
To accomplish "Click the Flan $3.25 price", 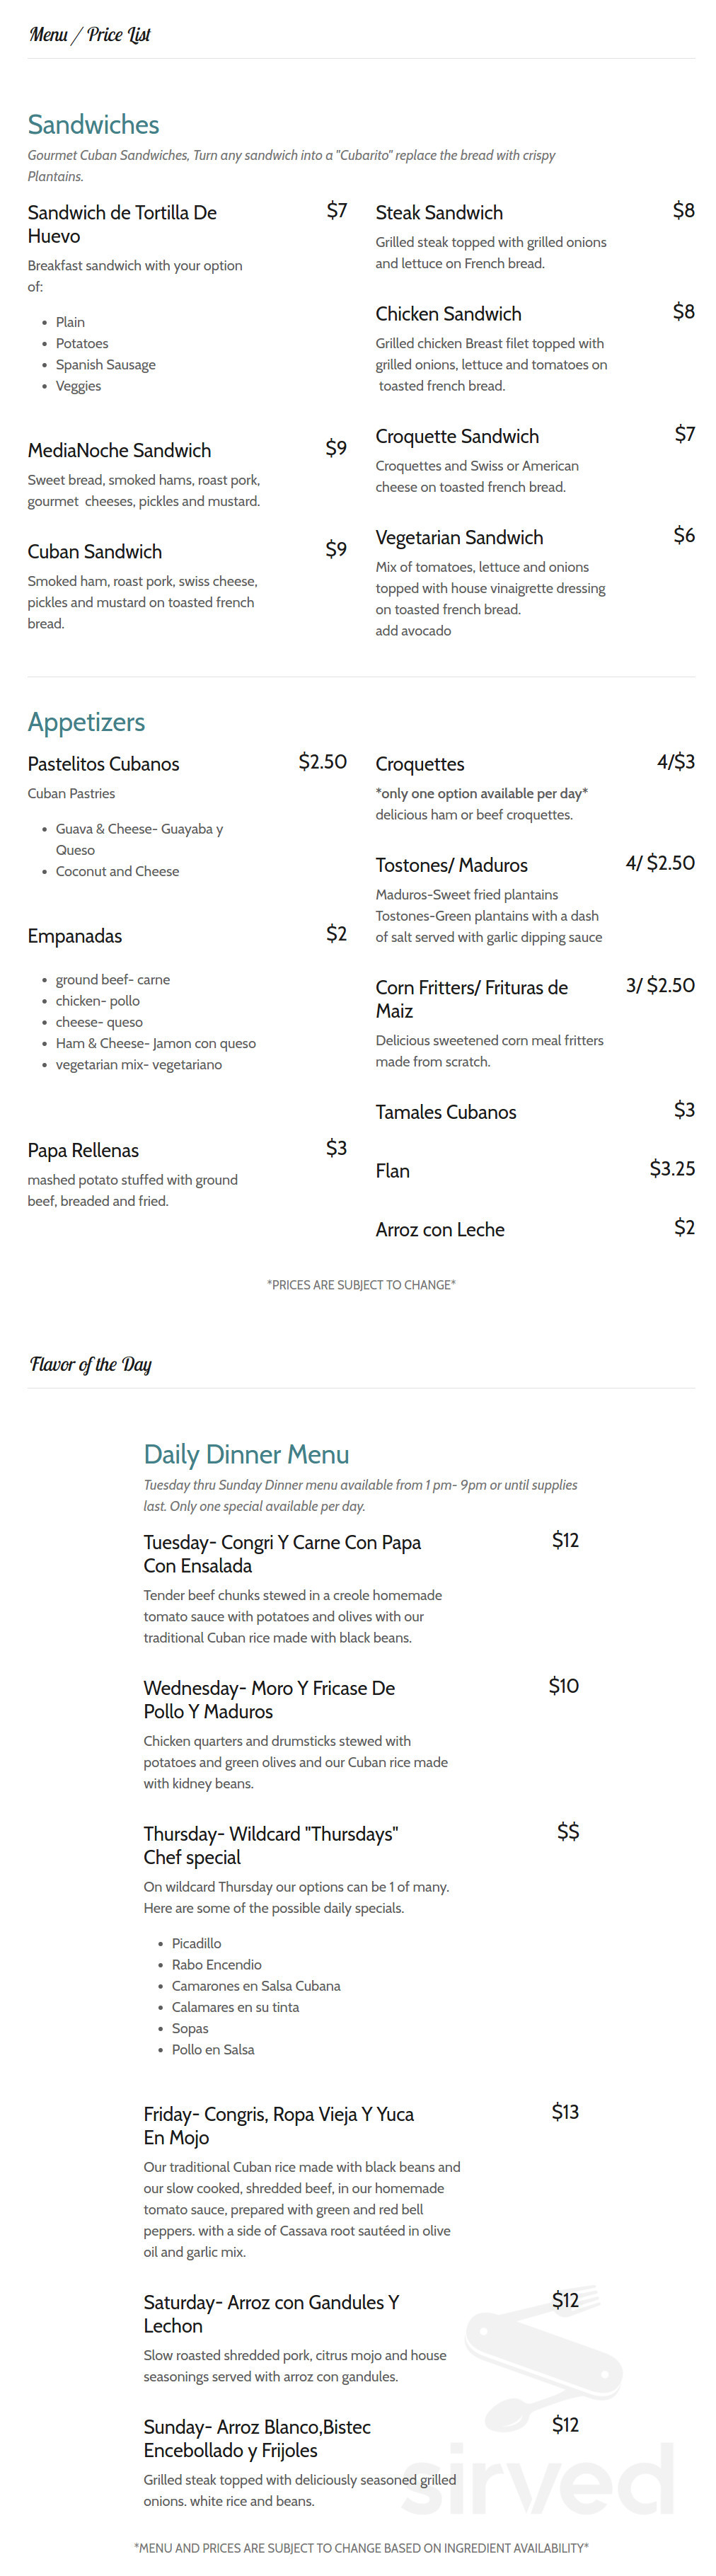I will tap(672, 1169).
